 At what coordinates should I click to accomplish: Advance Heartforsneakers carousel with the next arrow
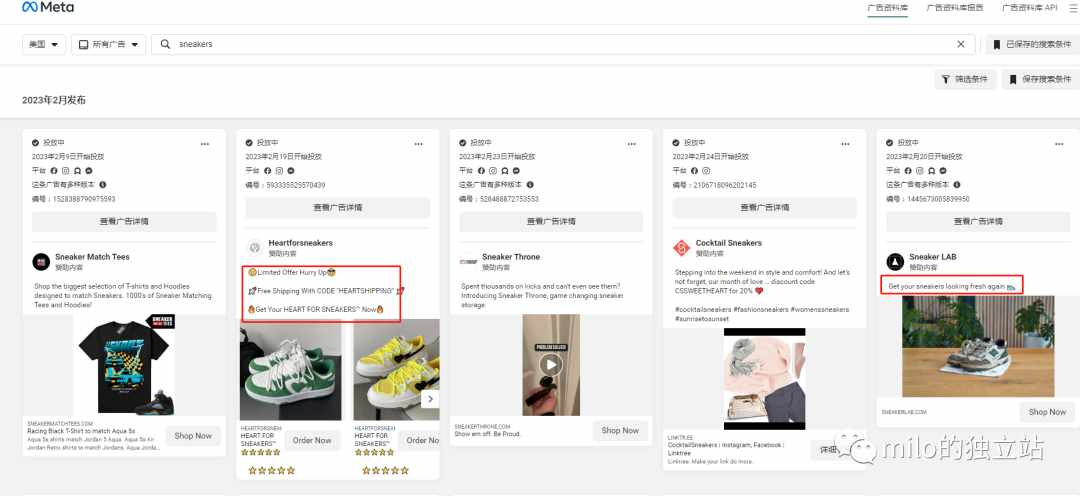(430, 399)
